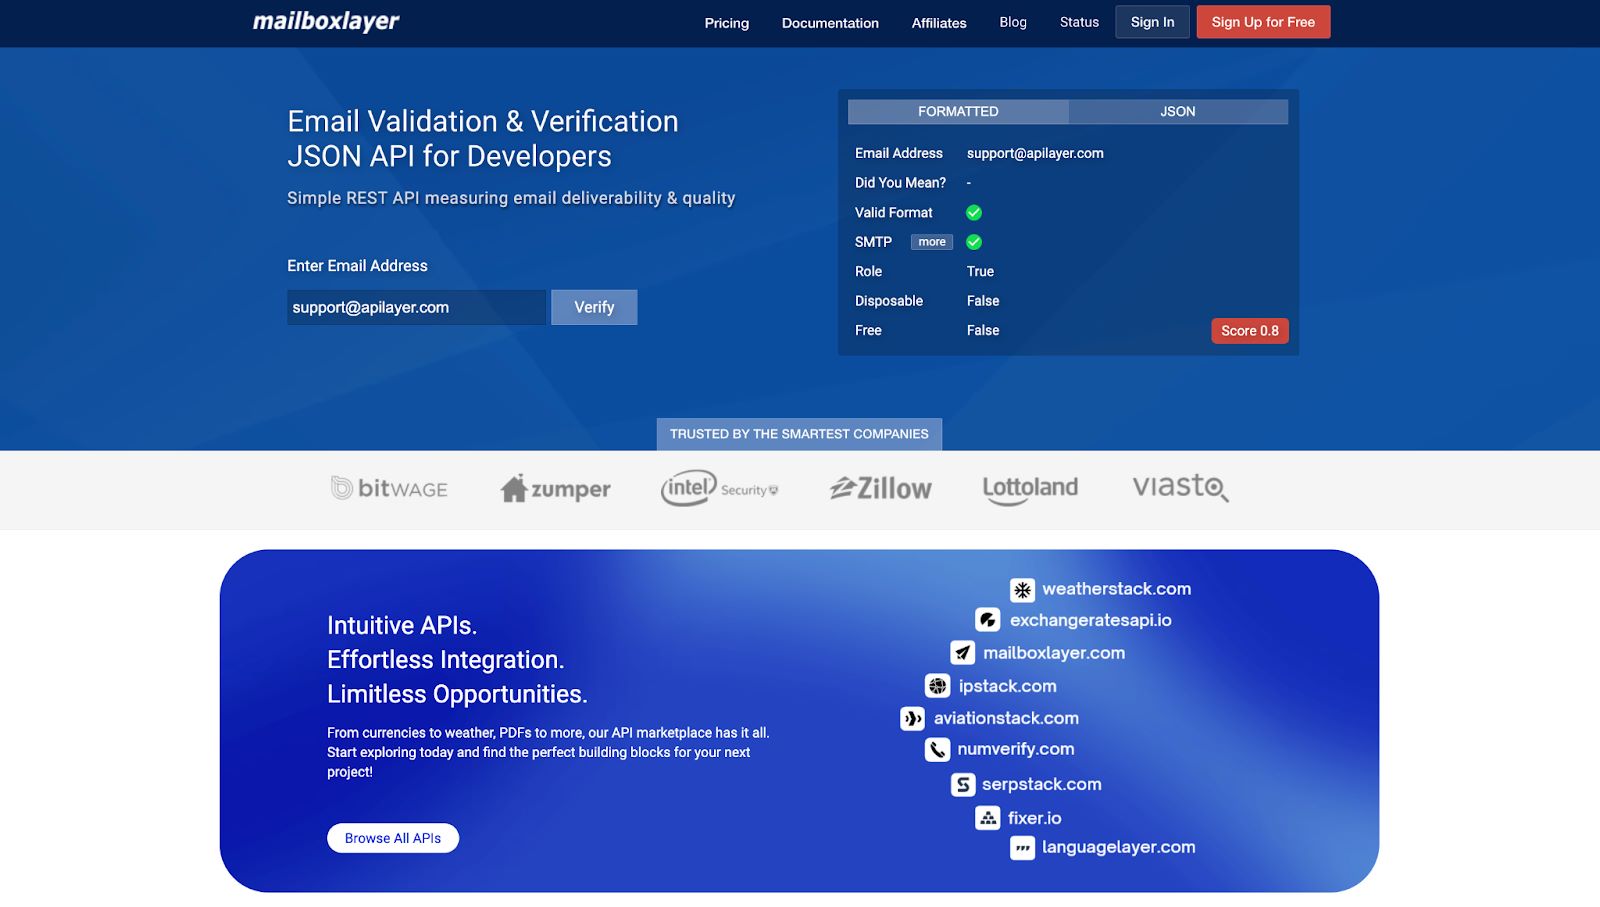Viewport: 1600px width, 907px height.
Task: Open the exchangeratesapi.io link
Action: (1090, 620)
